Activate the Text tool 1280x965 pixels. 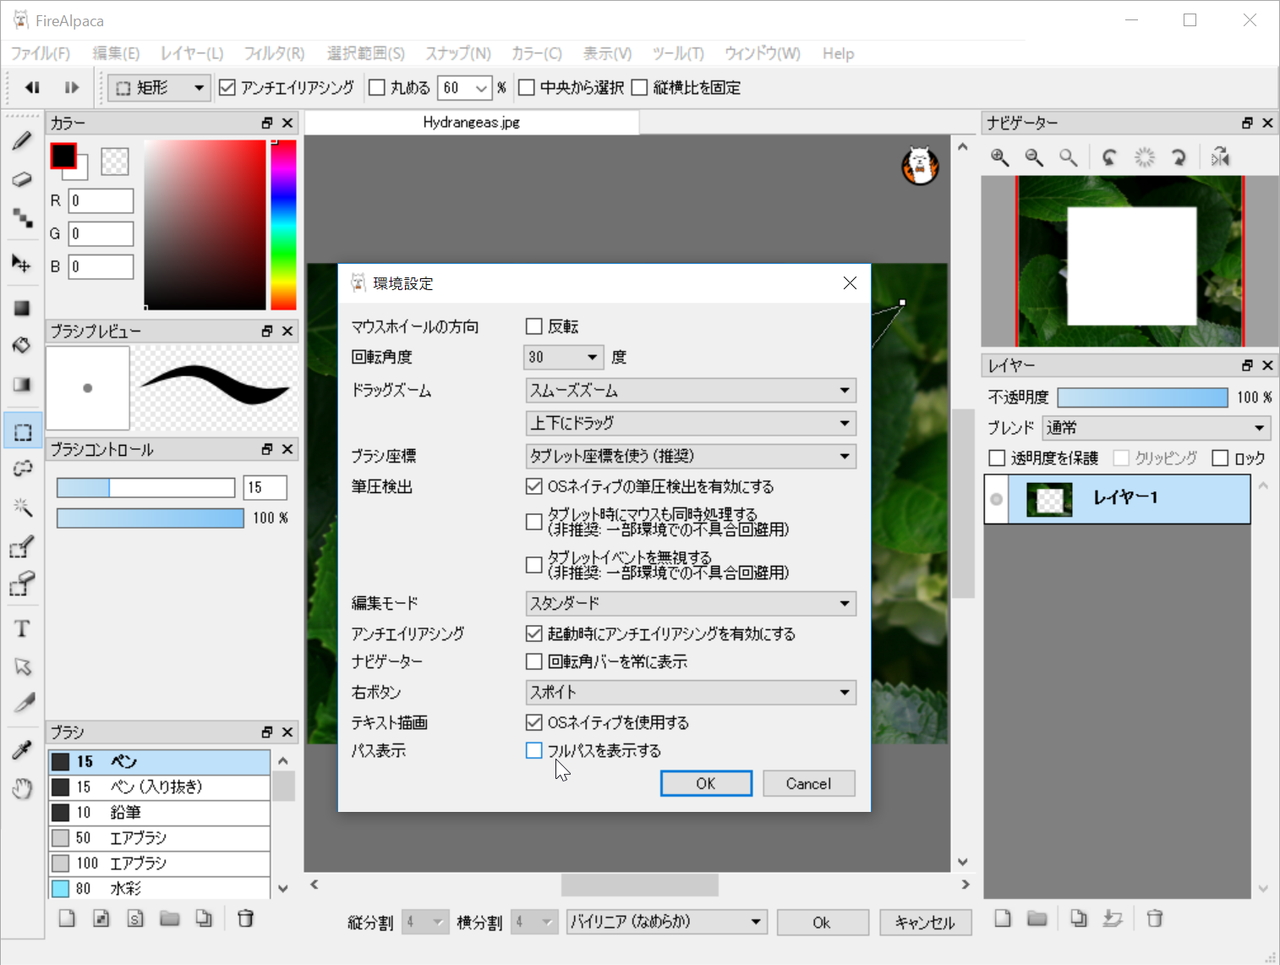click(x=22, y=628)
